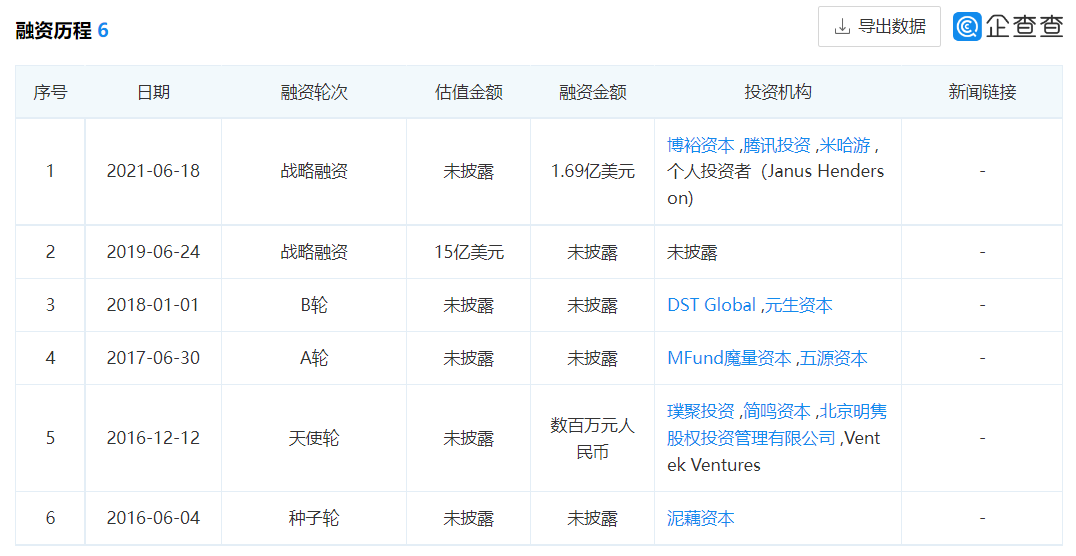Click the 导出数据 export button
Screen dimensions: 1076x556
pyautogui.click(x=878, y=27)
